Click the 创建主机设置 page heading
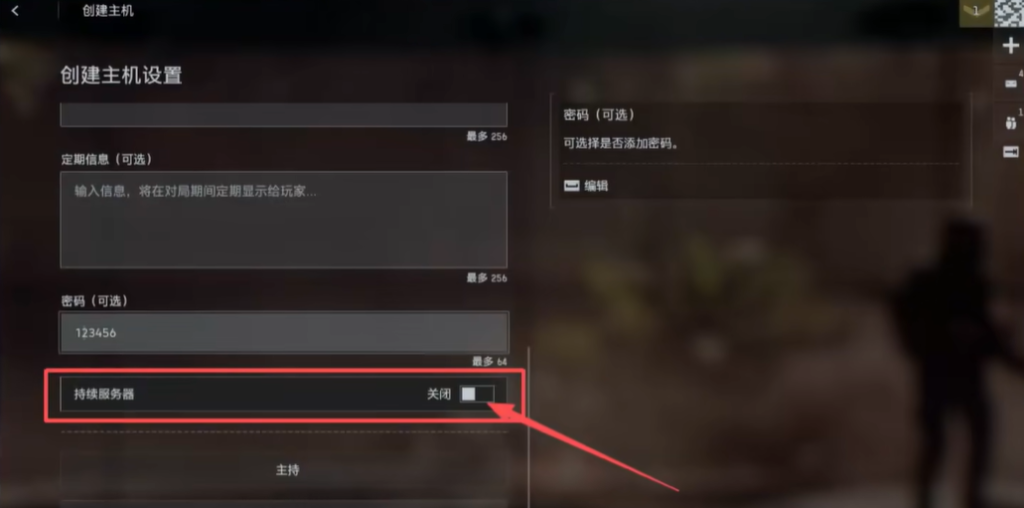This screenshot has height=508, width=1024. pyautogui.click(x=121, y=76)
